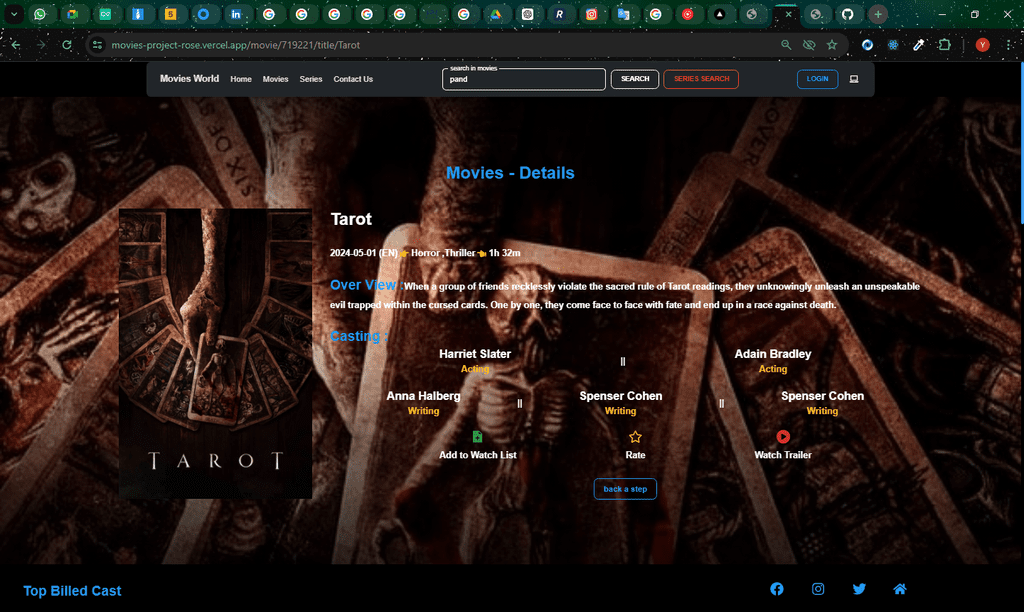The height and width of the screenshot is (612, 1024).
Task: Select cast member Adain Bradley
Action: pos(773,354)
